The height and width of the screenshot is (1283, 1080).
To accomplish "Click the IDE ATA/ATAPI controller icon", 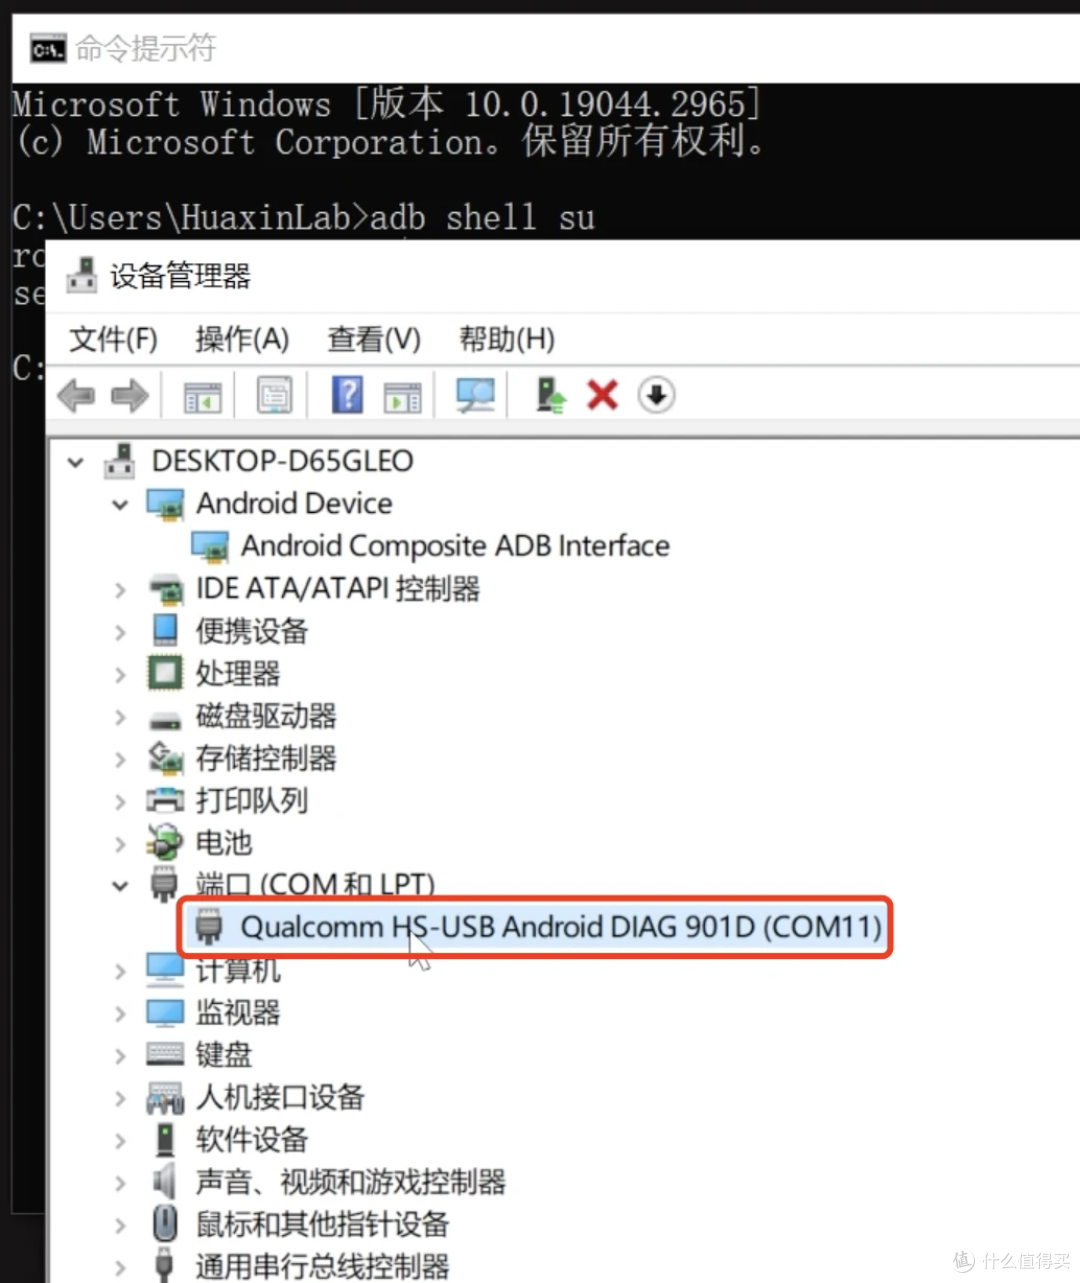I will (166, 588).
